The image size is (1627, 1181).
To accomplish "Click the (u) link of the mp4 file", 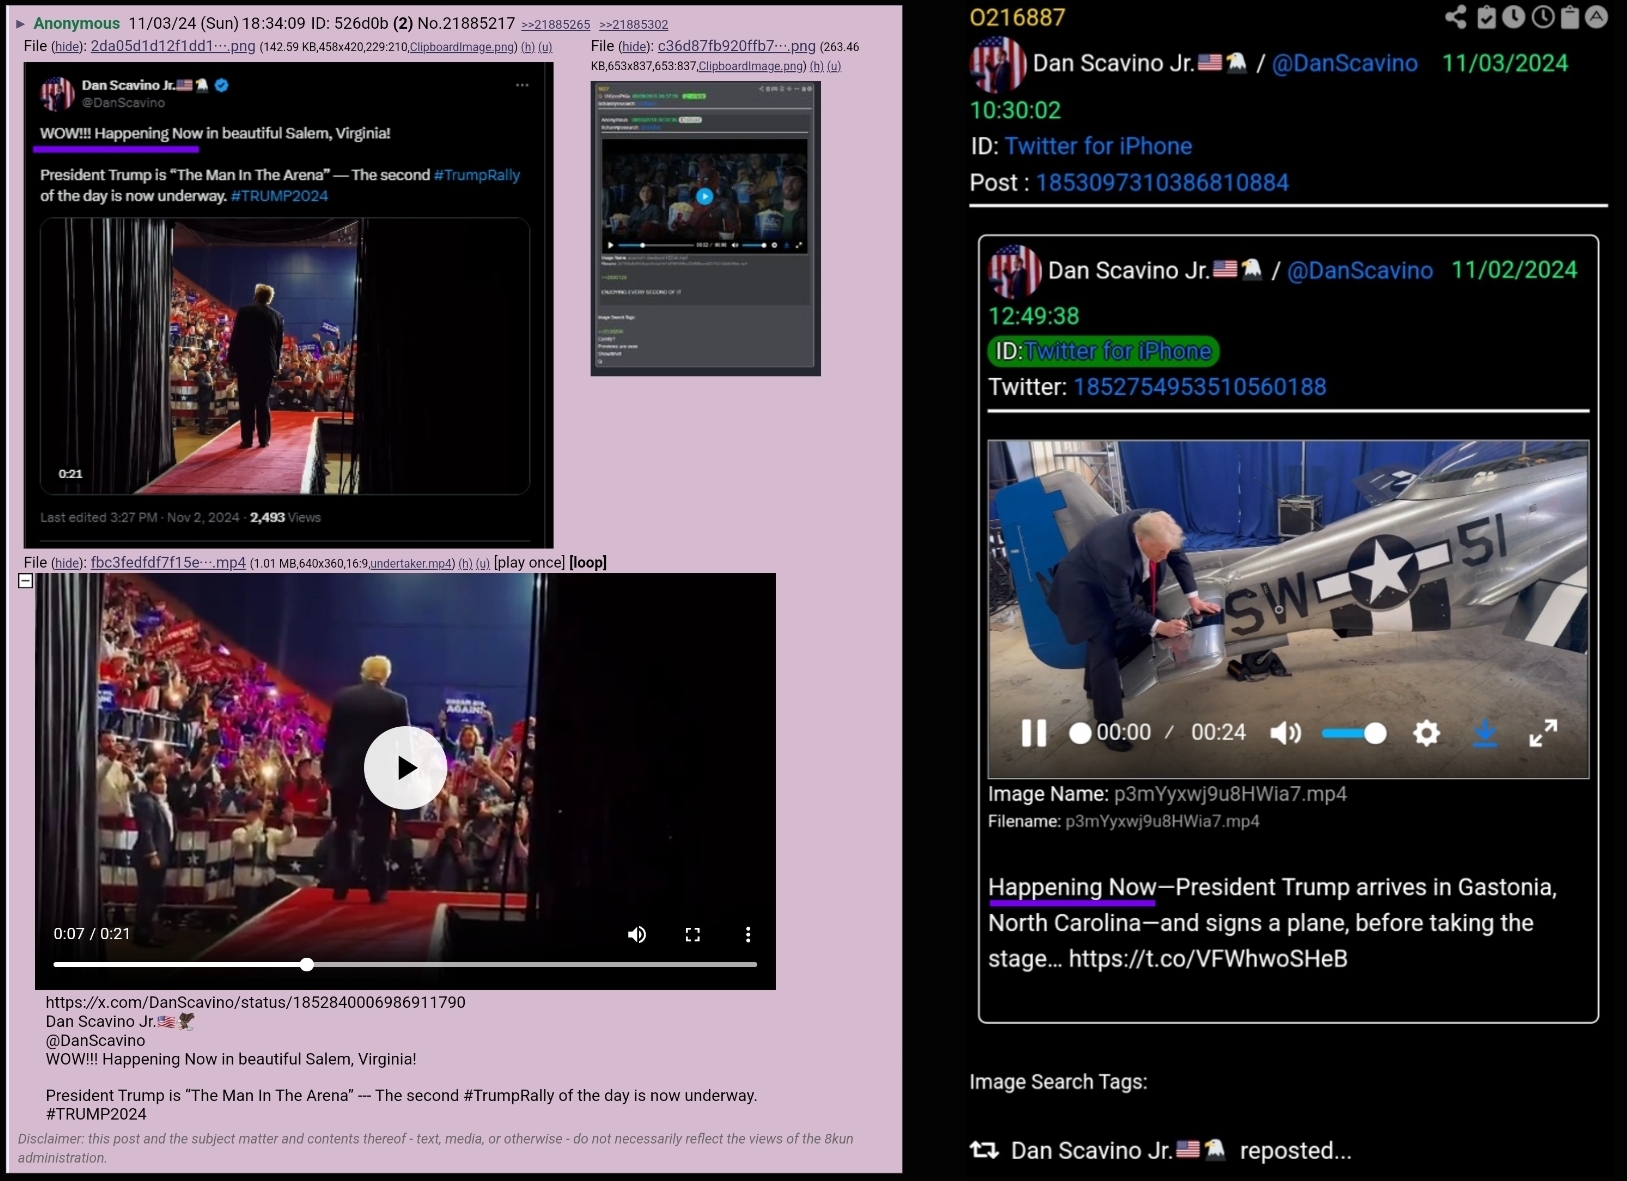I will coord(483,563).
